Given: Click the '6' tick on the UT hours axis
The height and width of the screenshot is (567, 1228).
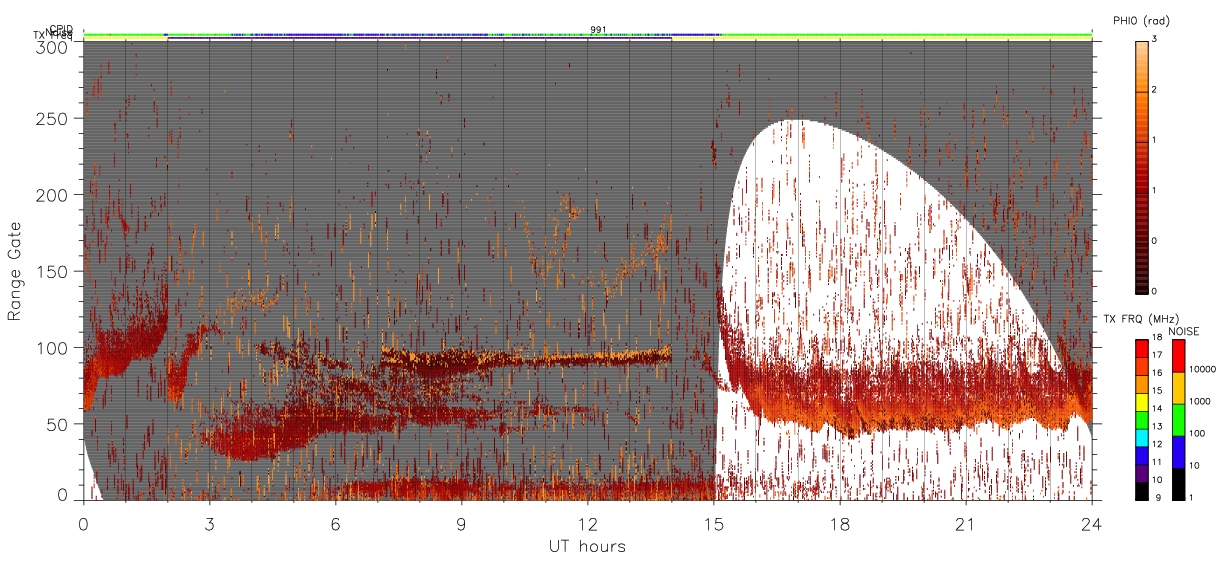Looking at the screenshot, I should click(x=335, y=524).
